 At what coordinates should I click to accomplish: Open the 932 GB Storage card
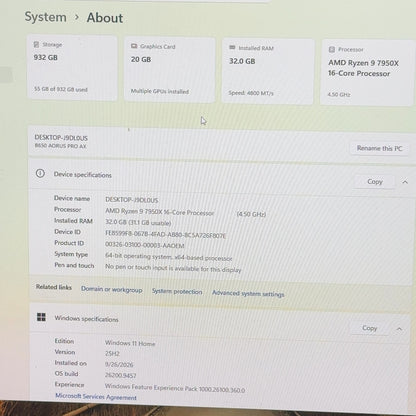coord(72,67)
